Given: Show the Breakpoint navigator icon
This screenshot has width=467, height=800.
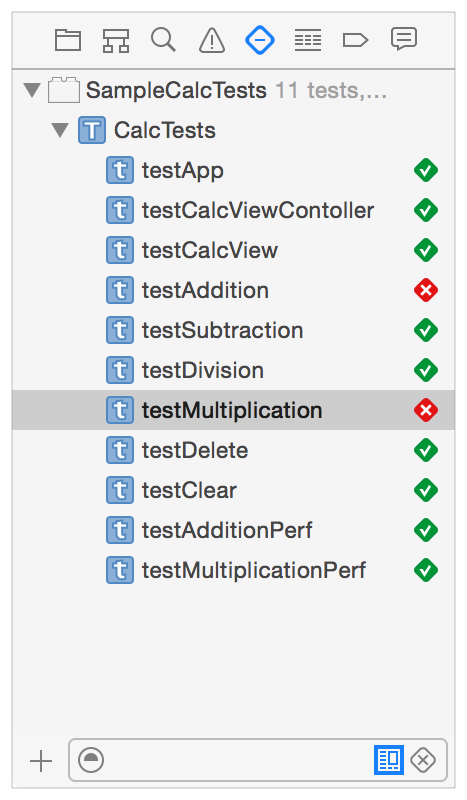Looking at the screenshot, I should point(355,40).
